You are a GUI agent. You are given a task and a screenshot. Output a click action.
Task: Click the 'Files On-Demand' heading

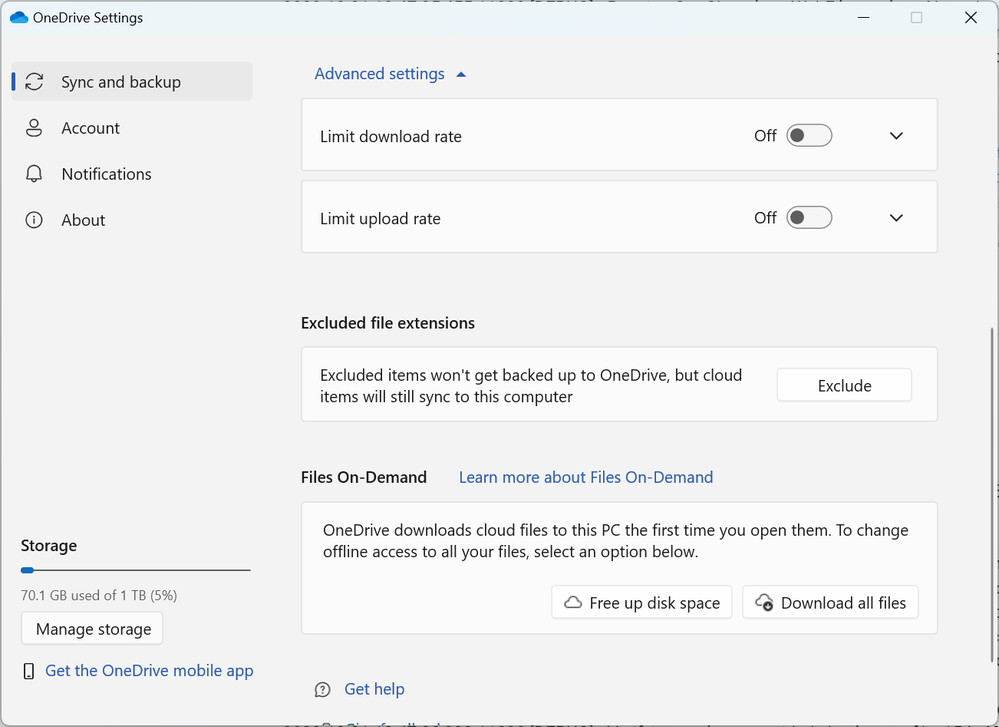(364, 477)
